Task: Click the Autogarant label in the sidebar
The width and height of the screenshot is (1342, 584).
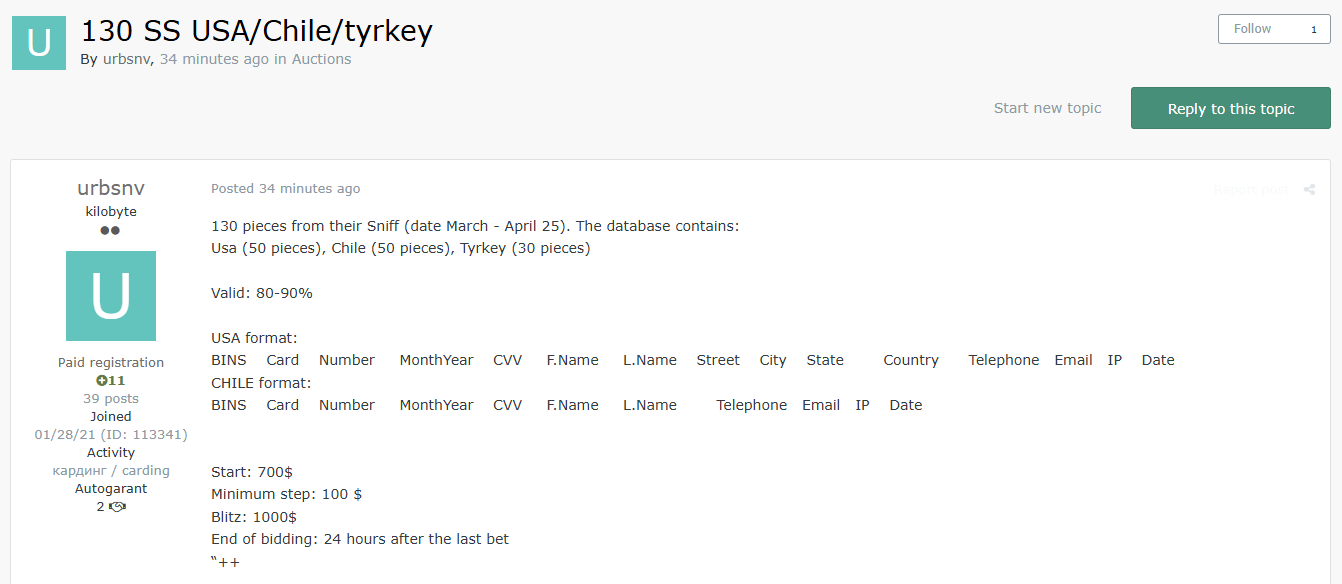Action: 111,489
